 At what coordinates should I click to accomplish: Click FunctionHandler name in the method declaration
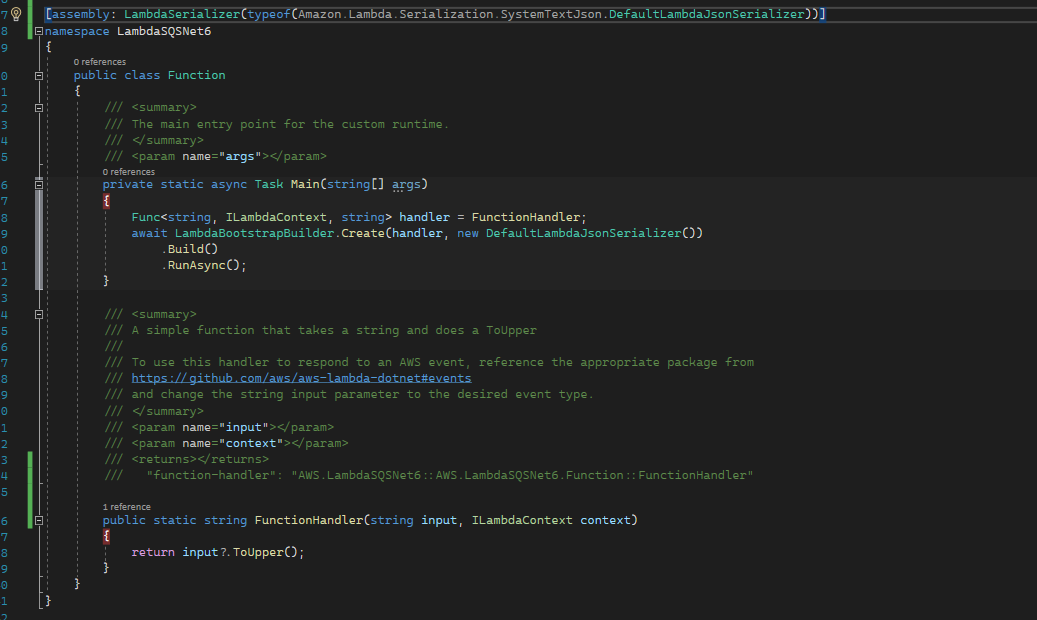coord(309,520)
